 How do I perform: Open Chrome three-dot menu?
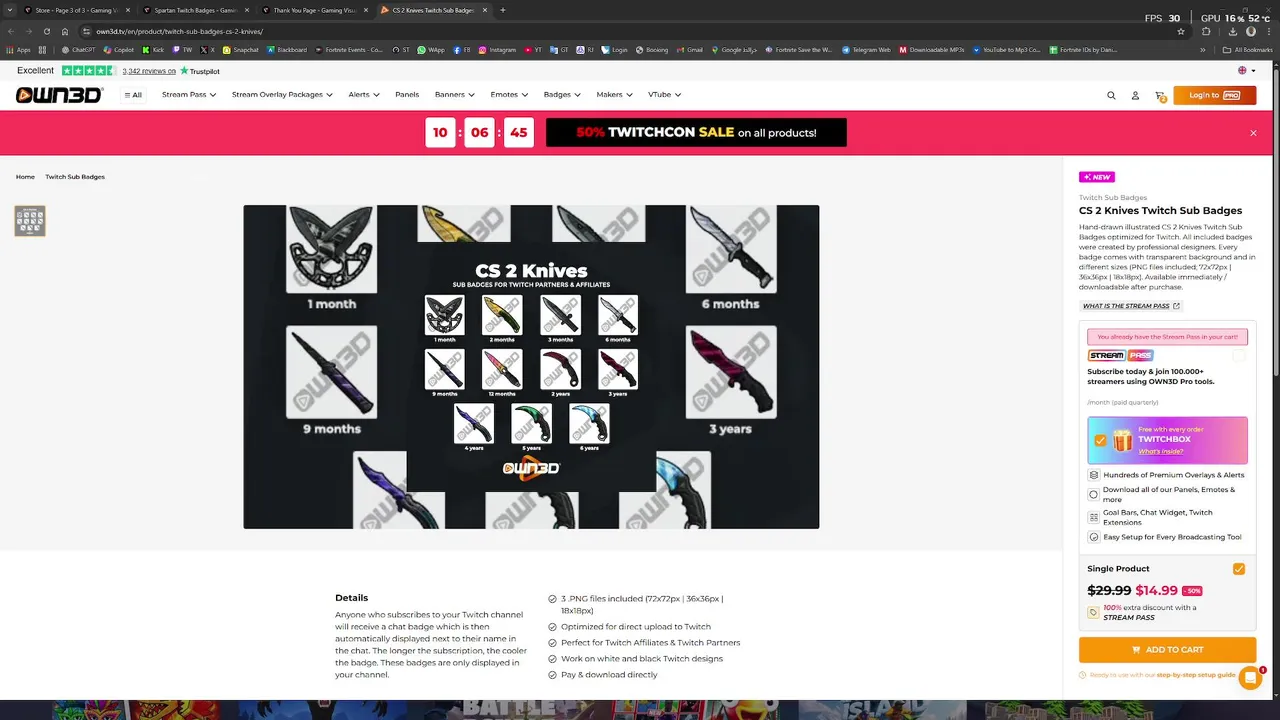pos(1268,31)
